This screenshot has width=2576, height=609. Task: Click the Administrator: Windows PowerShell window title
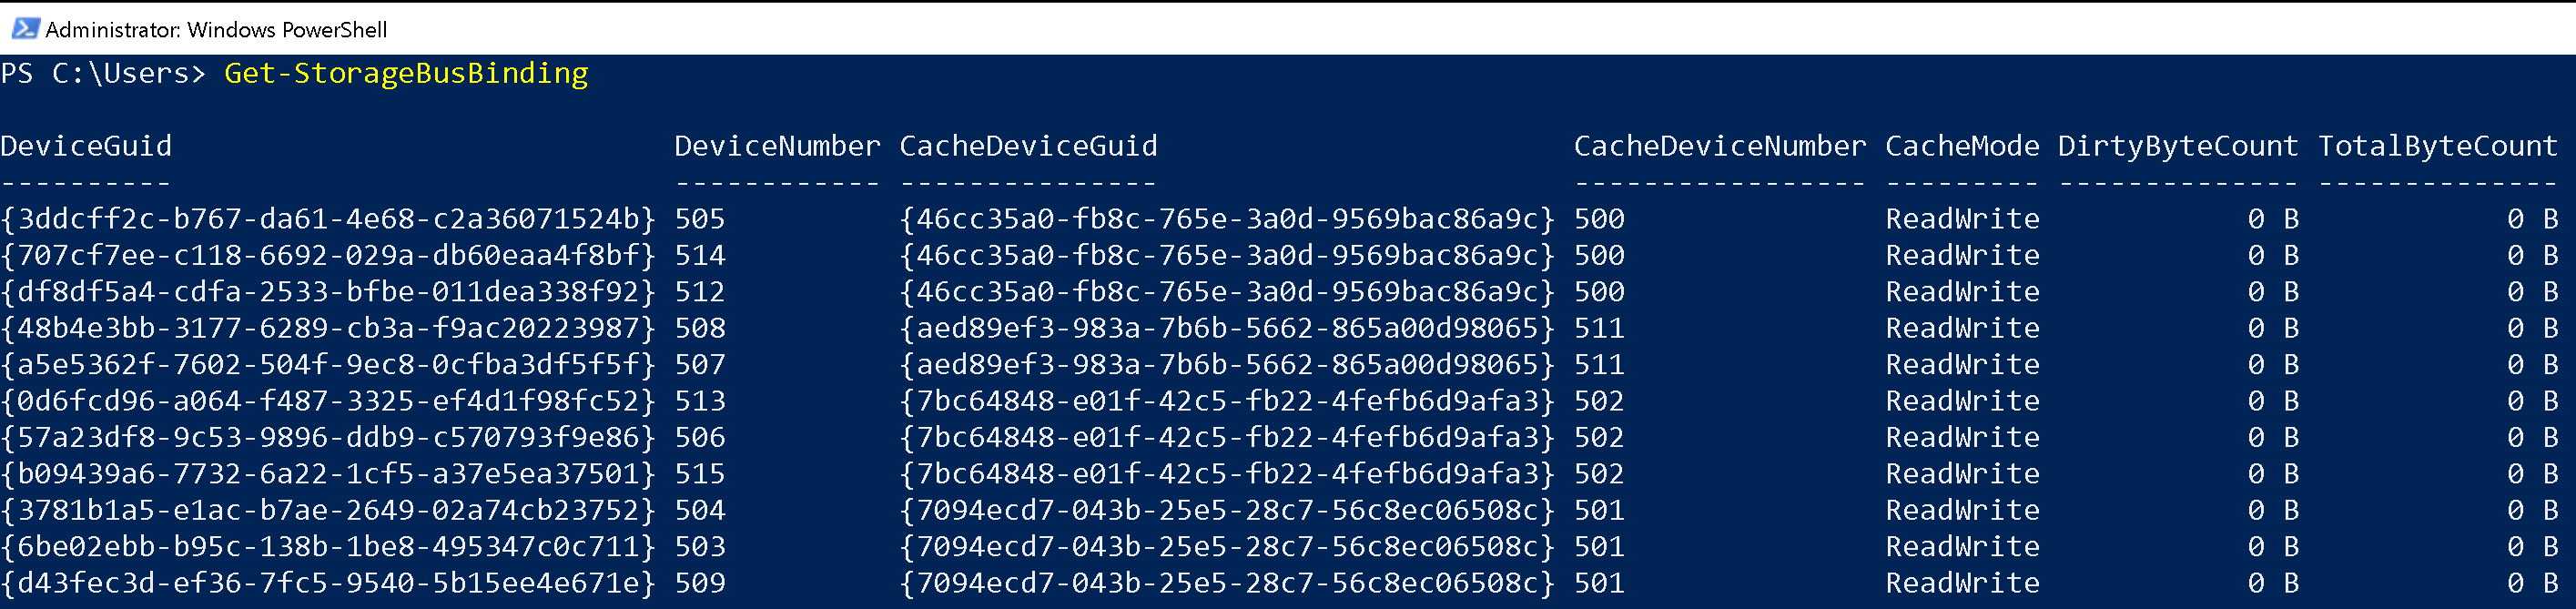216,30
